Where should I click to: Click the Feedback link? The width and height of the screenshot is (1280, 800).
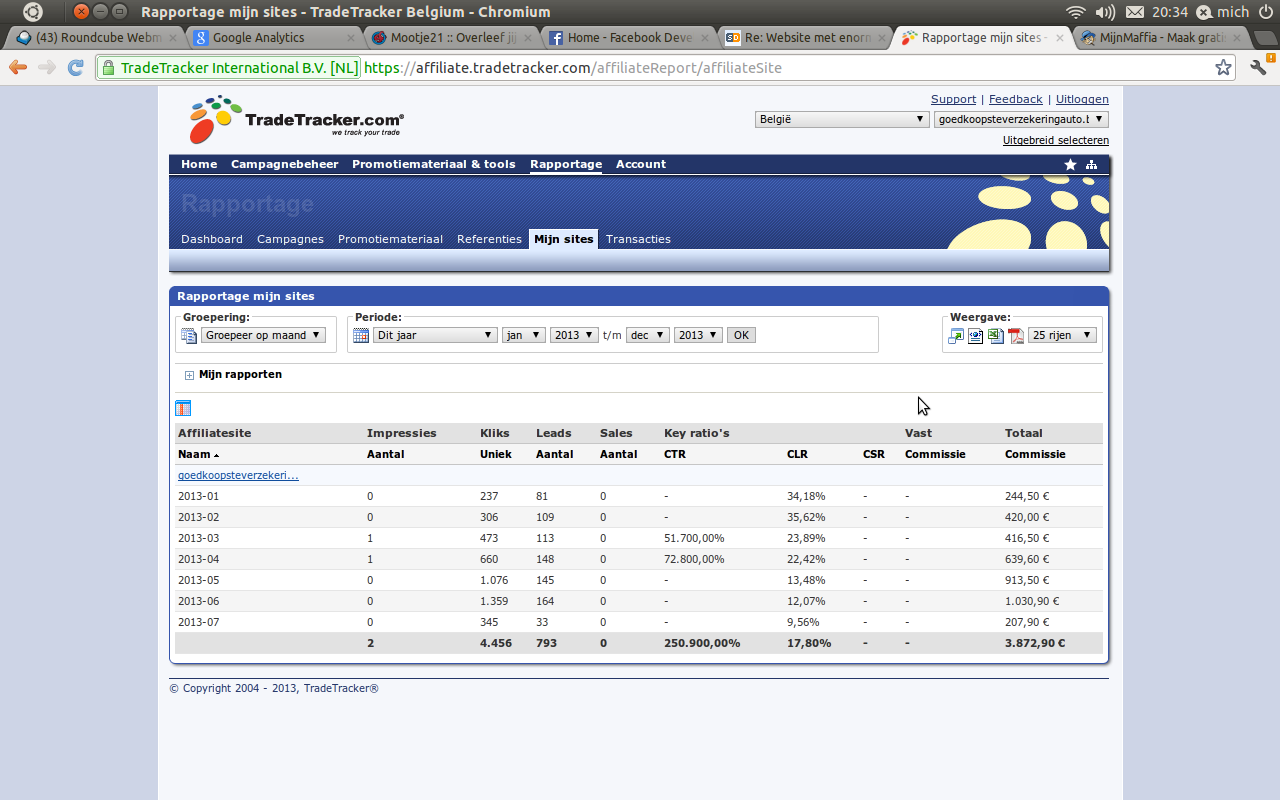[x=1015, y=99]
